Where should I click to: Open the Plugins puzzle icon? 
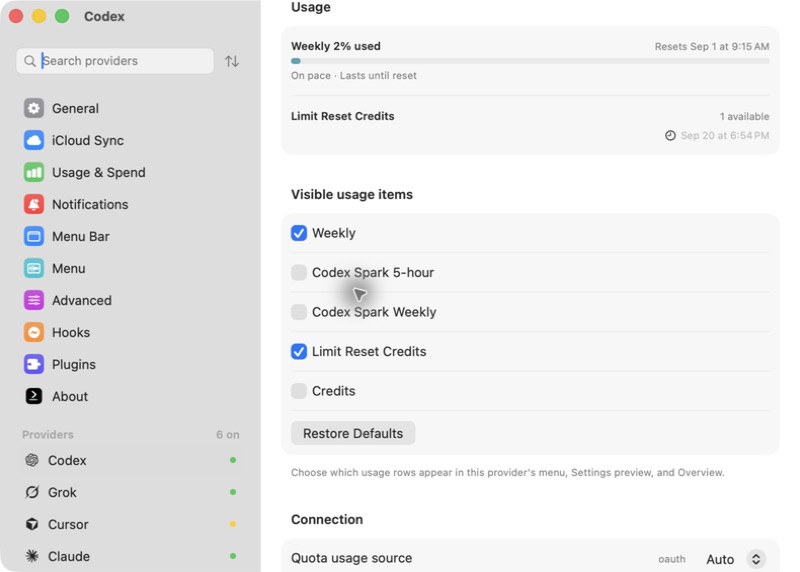coord(34,364)
